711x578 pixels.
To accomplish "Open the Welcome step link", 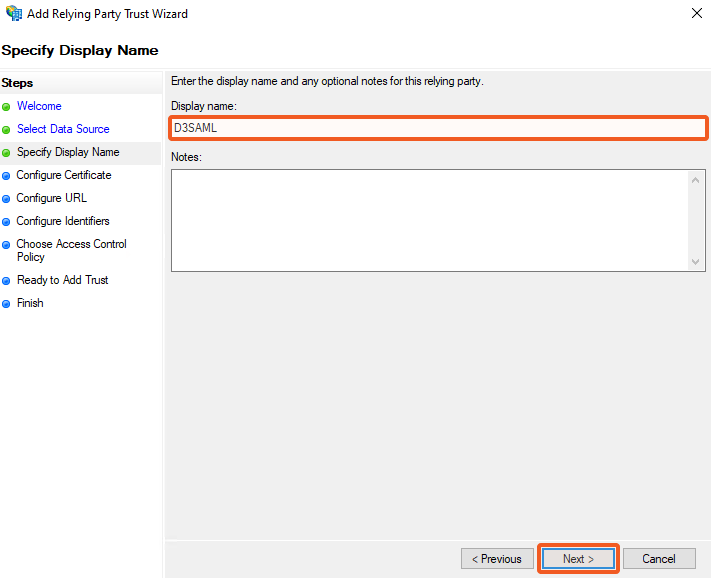I will 39,106.
